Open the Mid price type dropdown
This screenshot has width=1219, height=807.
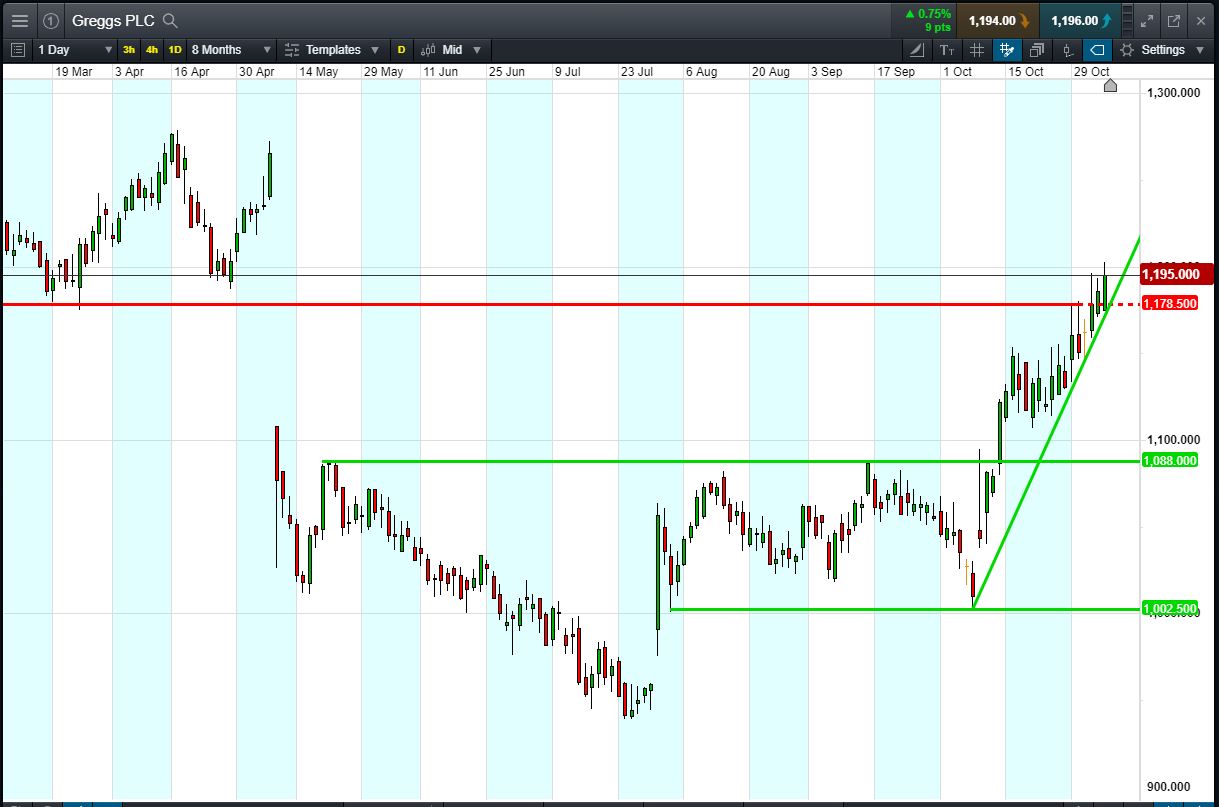click(451, 49)
